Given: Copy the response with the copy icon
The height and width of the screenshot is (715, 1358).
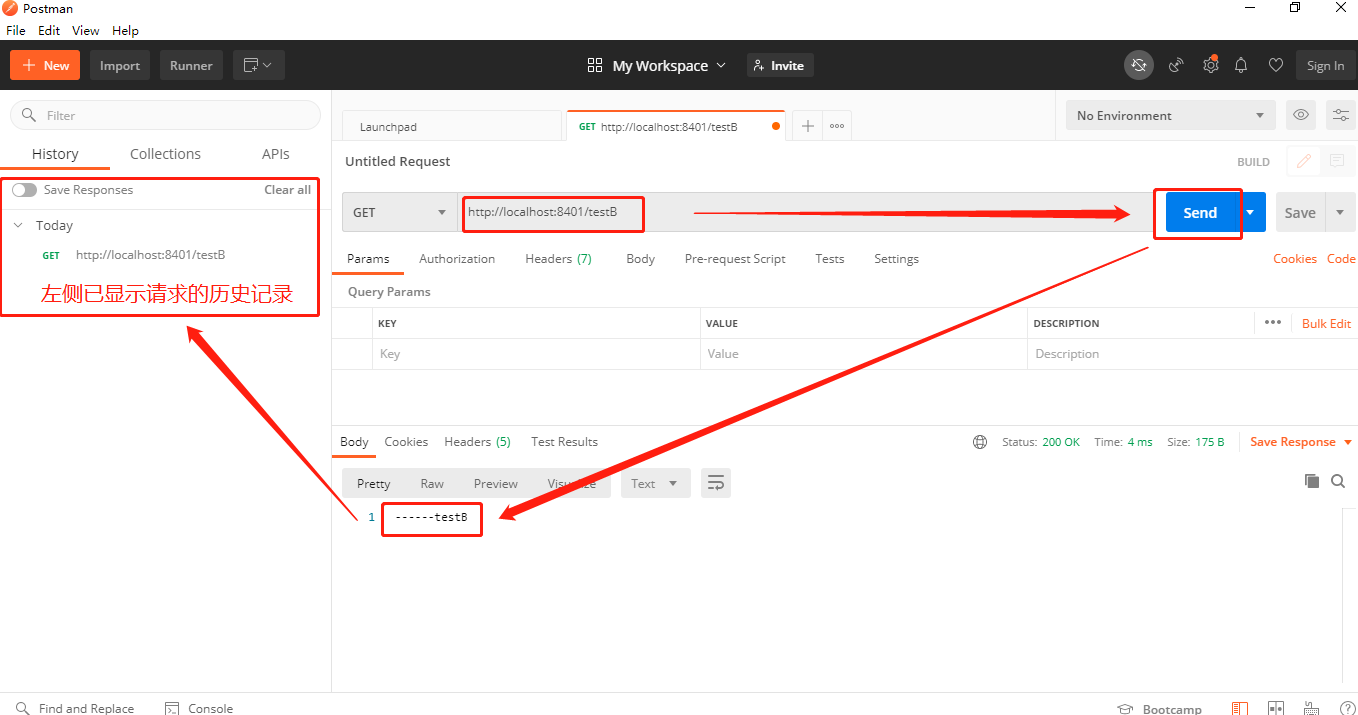Looking at the screenshot, I should 1312,481.
